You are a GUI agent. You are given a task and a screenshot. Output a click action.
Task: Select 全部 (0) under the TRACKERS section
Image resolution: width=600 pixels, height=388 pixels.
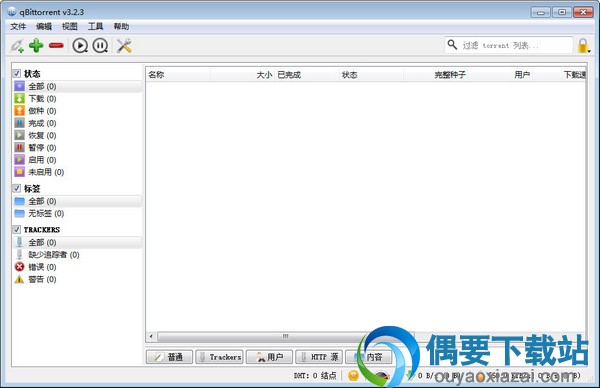click(78, 243)
